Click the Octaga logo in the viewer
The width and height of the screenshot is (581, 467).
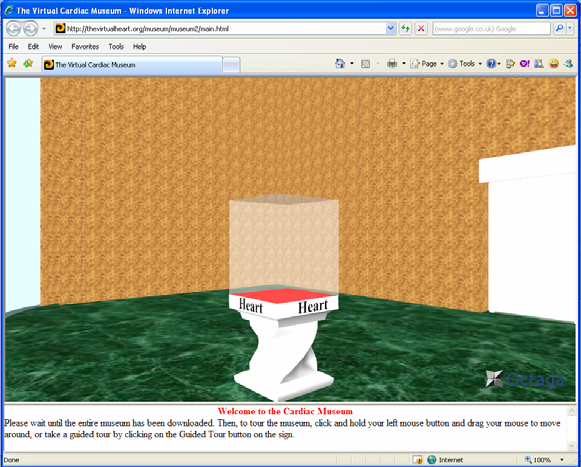[525, 379]
